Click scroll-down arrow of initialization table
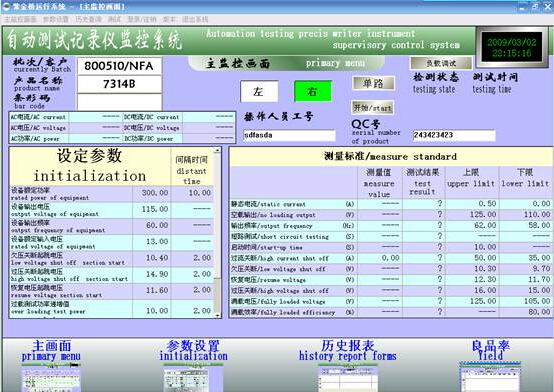This screenshot has height=392, width=554. coord(217,315)
